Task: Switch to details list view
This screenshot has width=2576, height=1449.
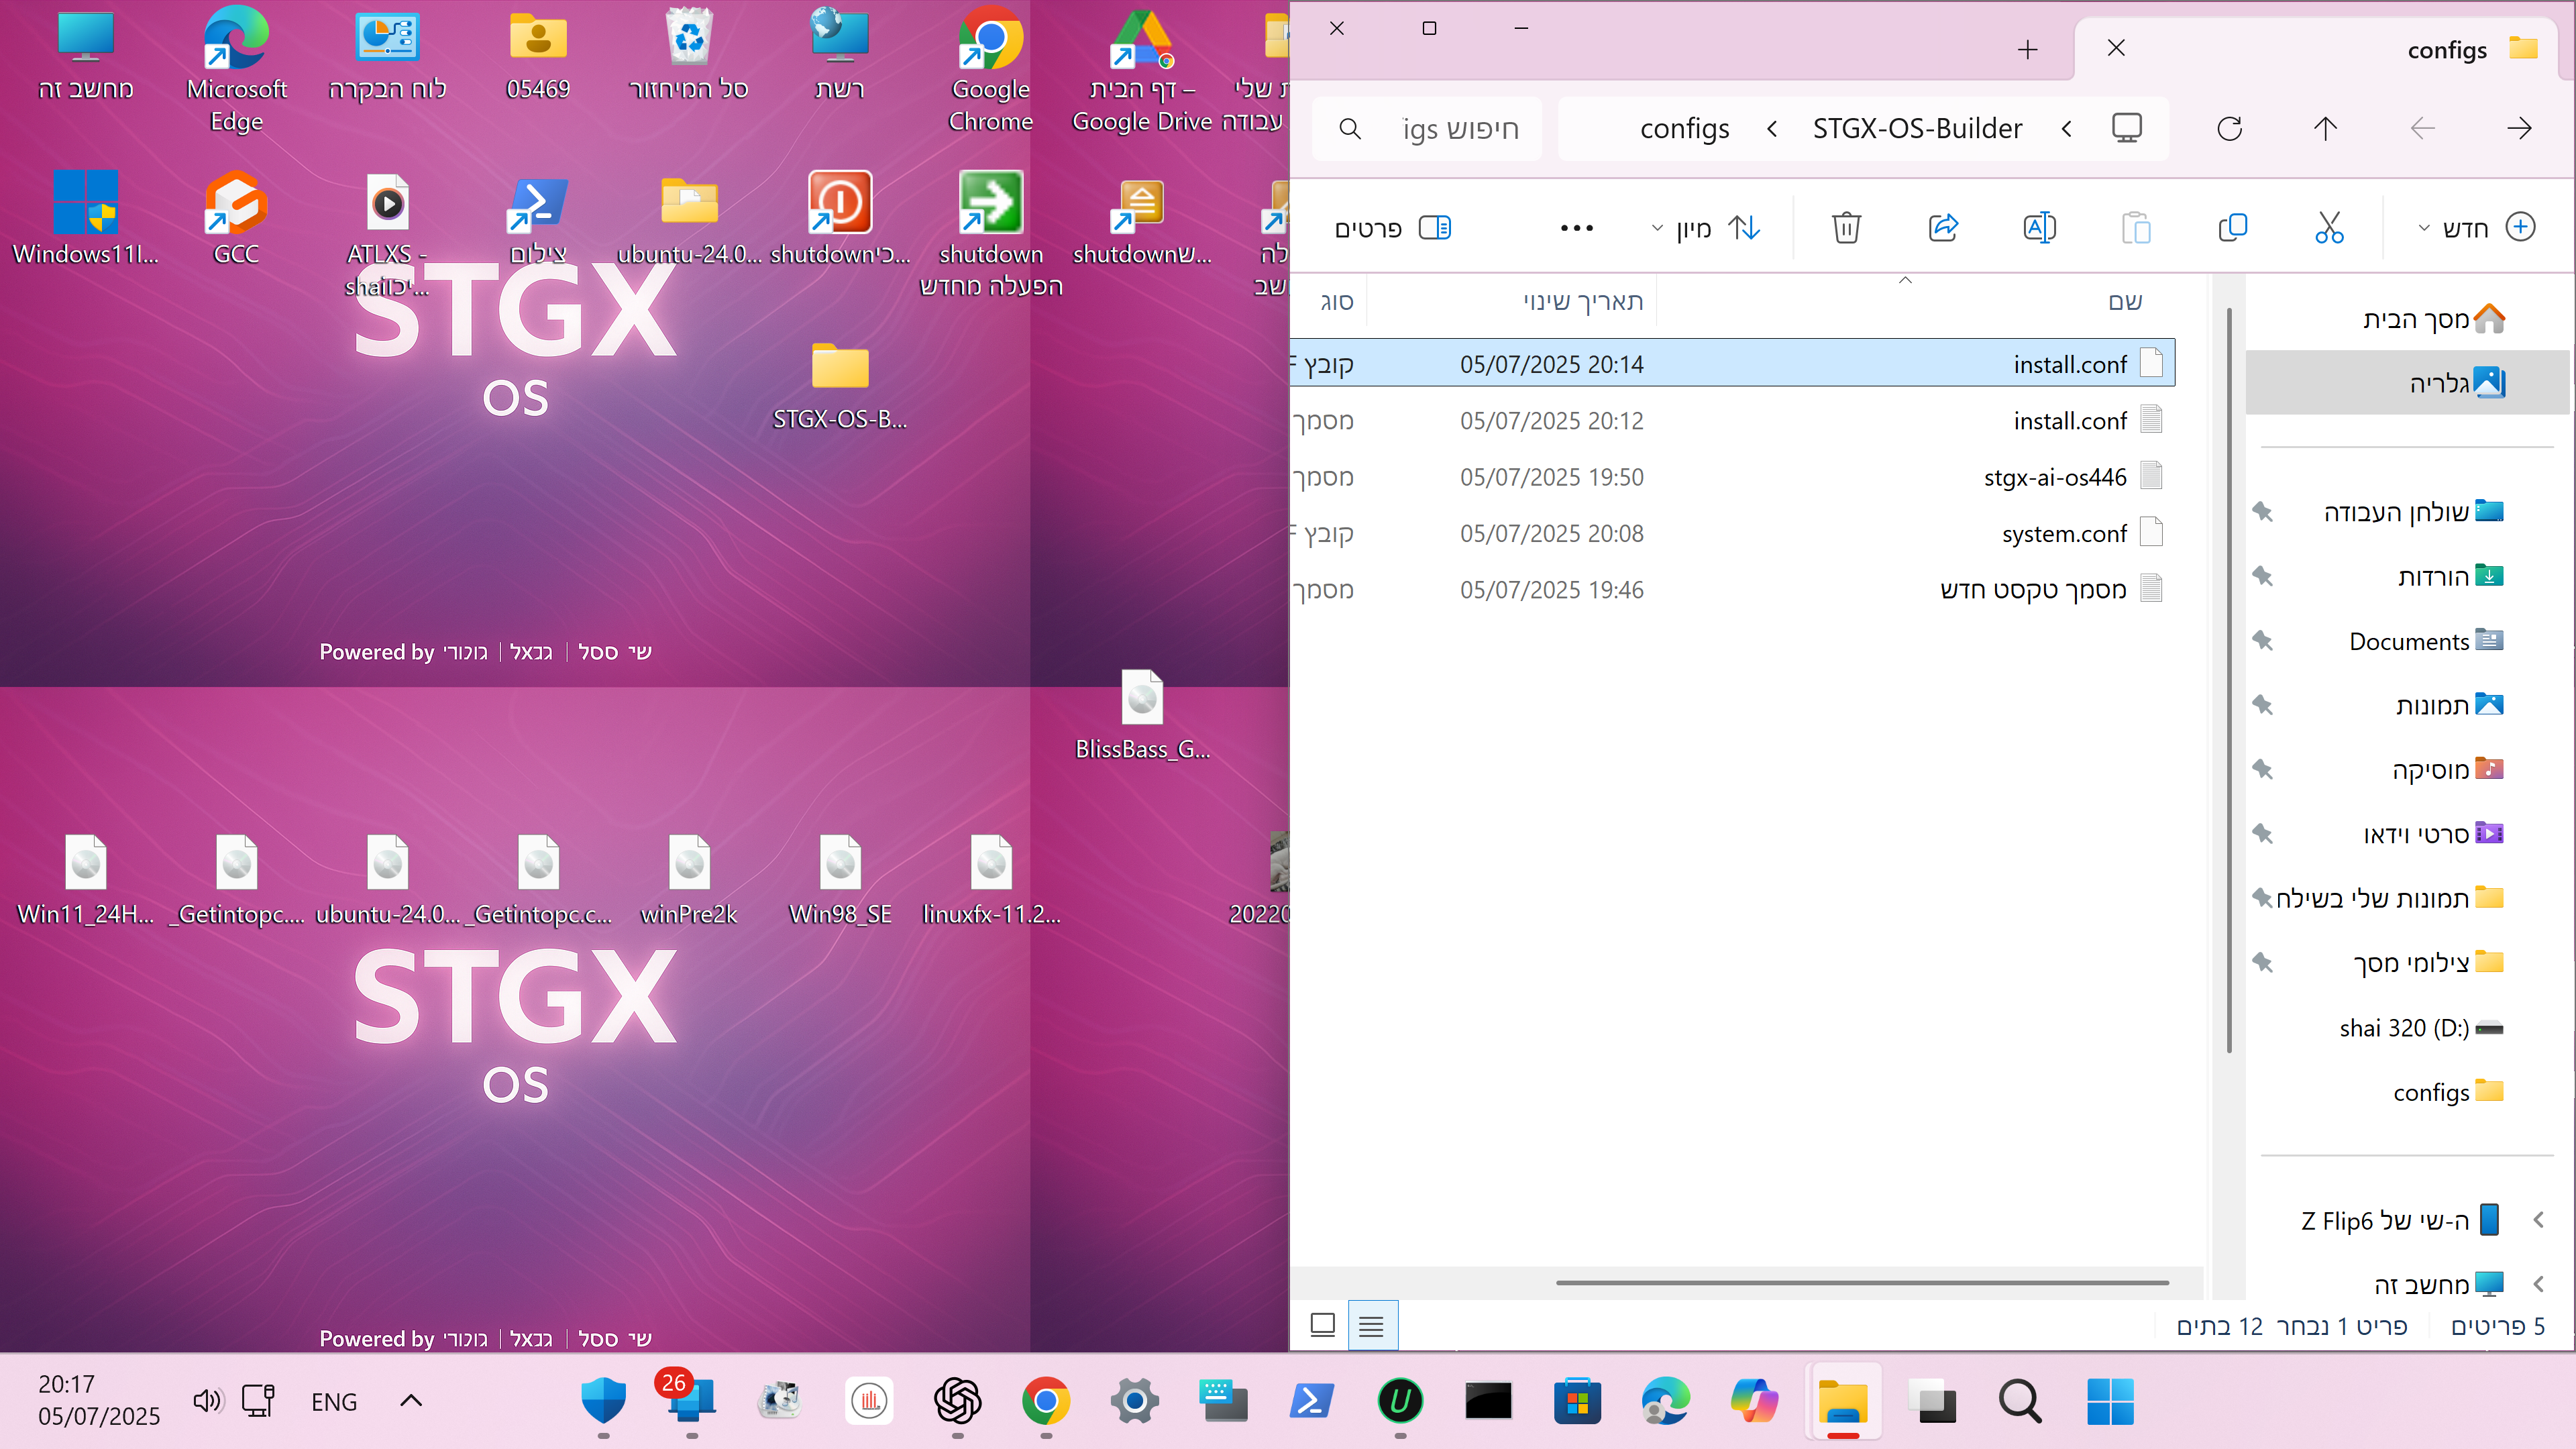Action: point(1371,1326)
